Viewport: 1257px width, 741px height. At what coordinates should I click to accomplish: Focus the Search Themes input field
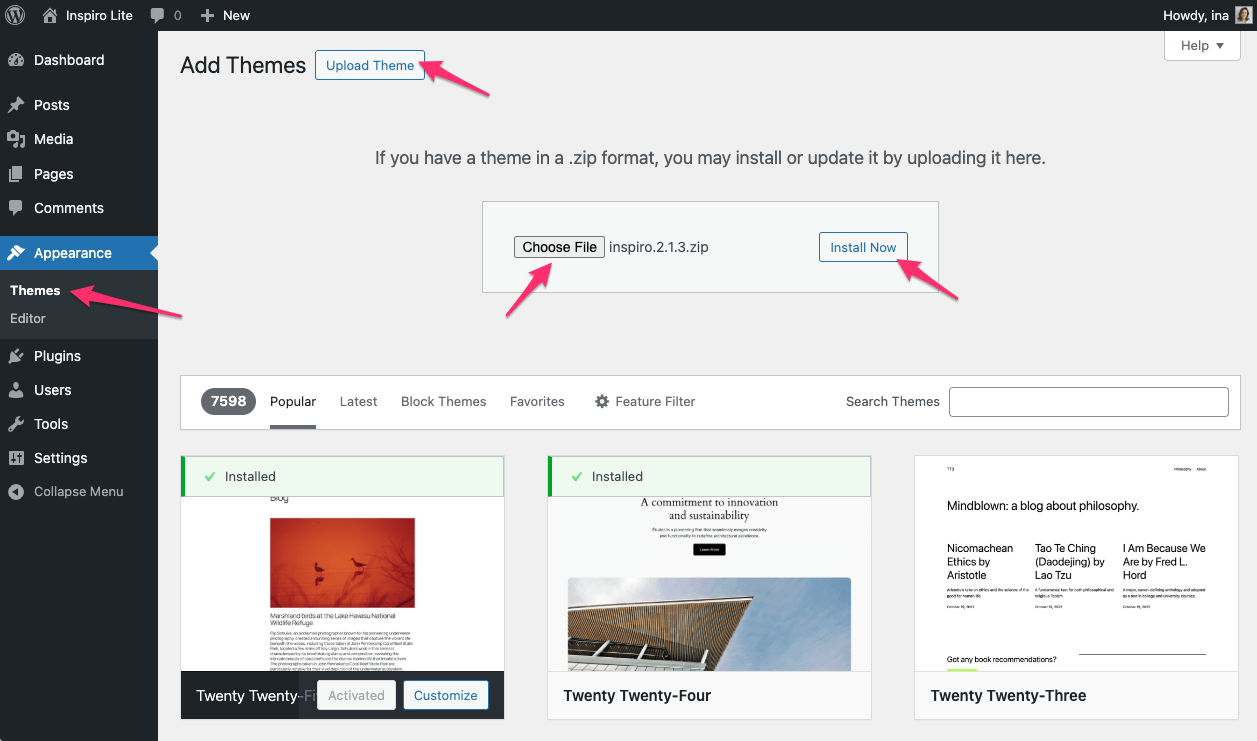point(1088,401)
